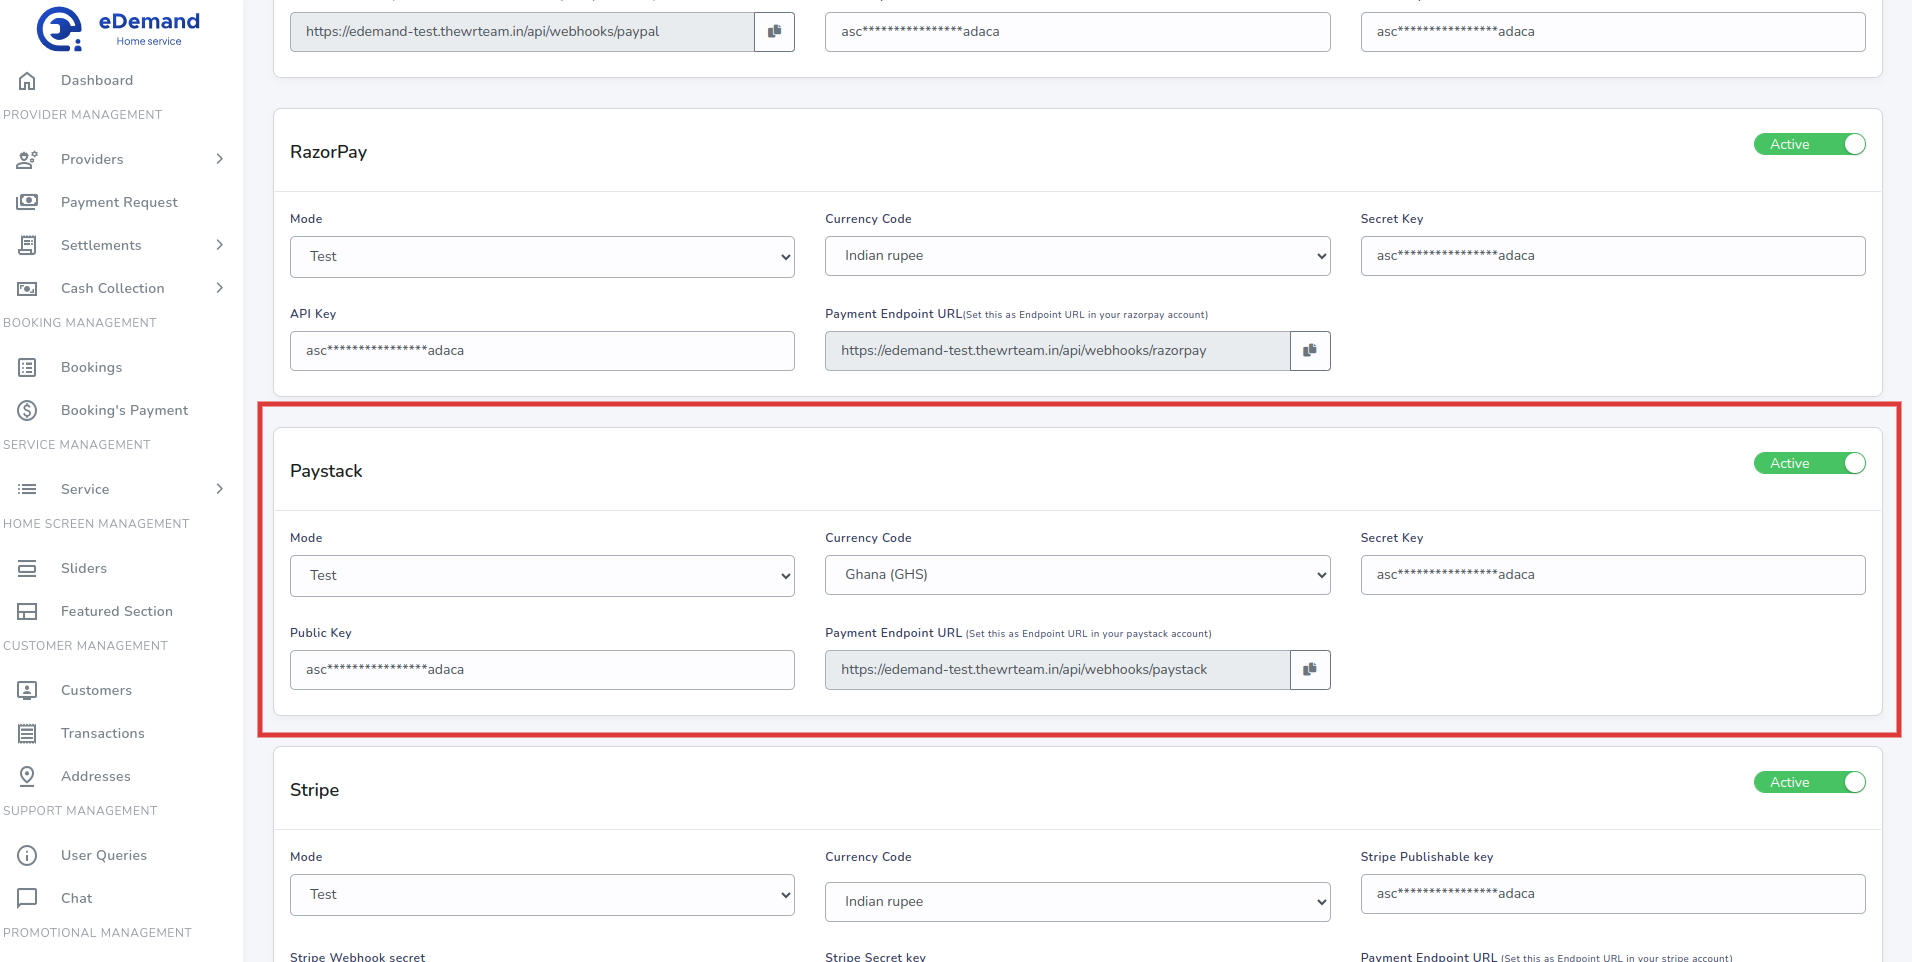The height and width of the screenshot is (962, 1912).
Task: Click the Paystack endpoint URL field
Action: [1057, 670]
